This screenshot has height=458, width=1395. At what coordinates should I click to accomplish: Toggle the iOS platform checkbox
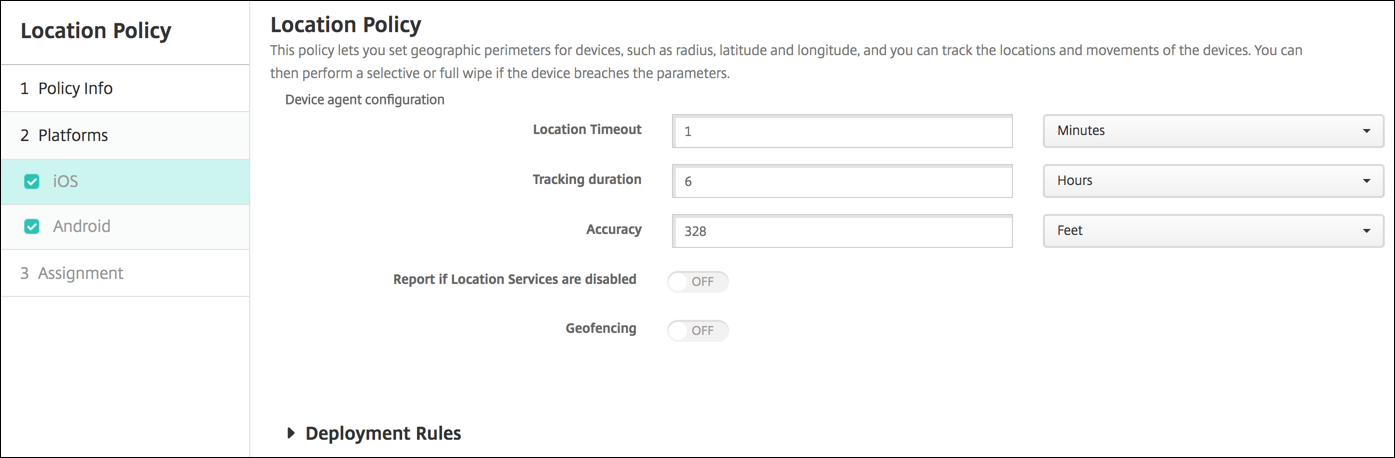pyautogui.click(x=31, y=182)
